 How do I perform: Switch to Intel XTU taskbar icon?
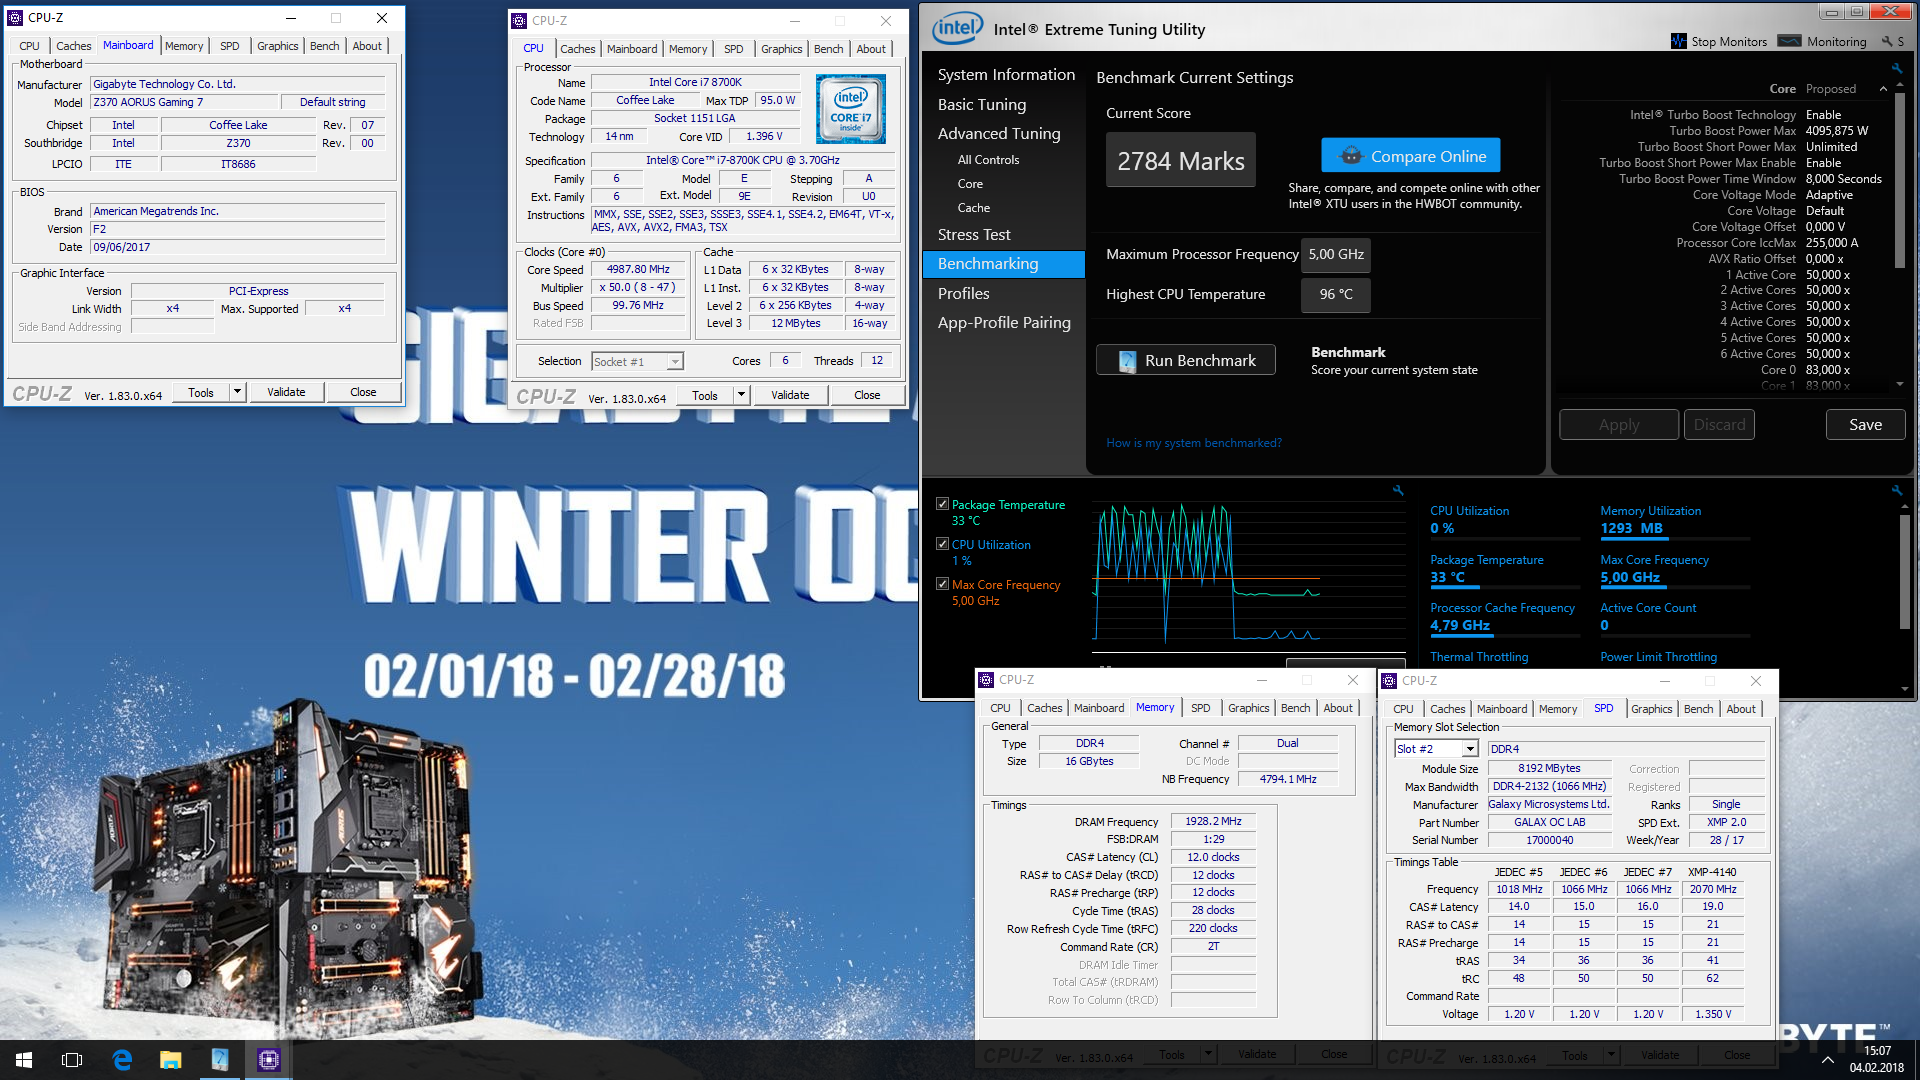220,1060
